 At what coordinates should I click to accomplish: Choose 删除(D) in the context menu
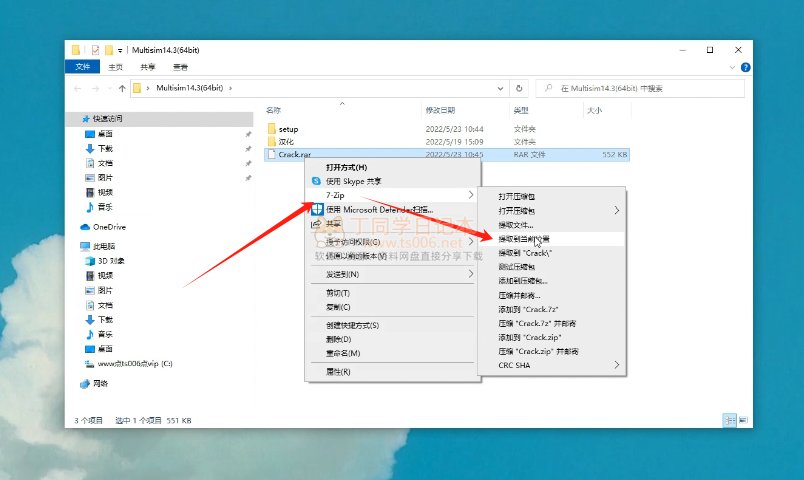click(392, 339)
